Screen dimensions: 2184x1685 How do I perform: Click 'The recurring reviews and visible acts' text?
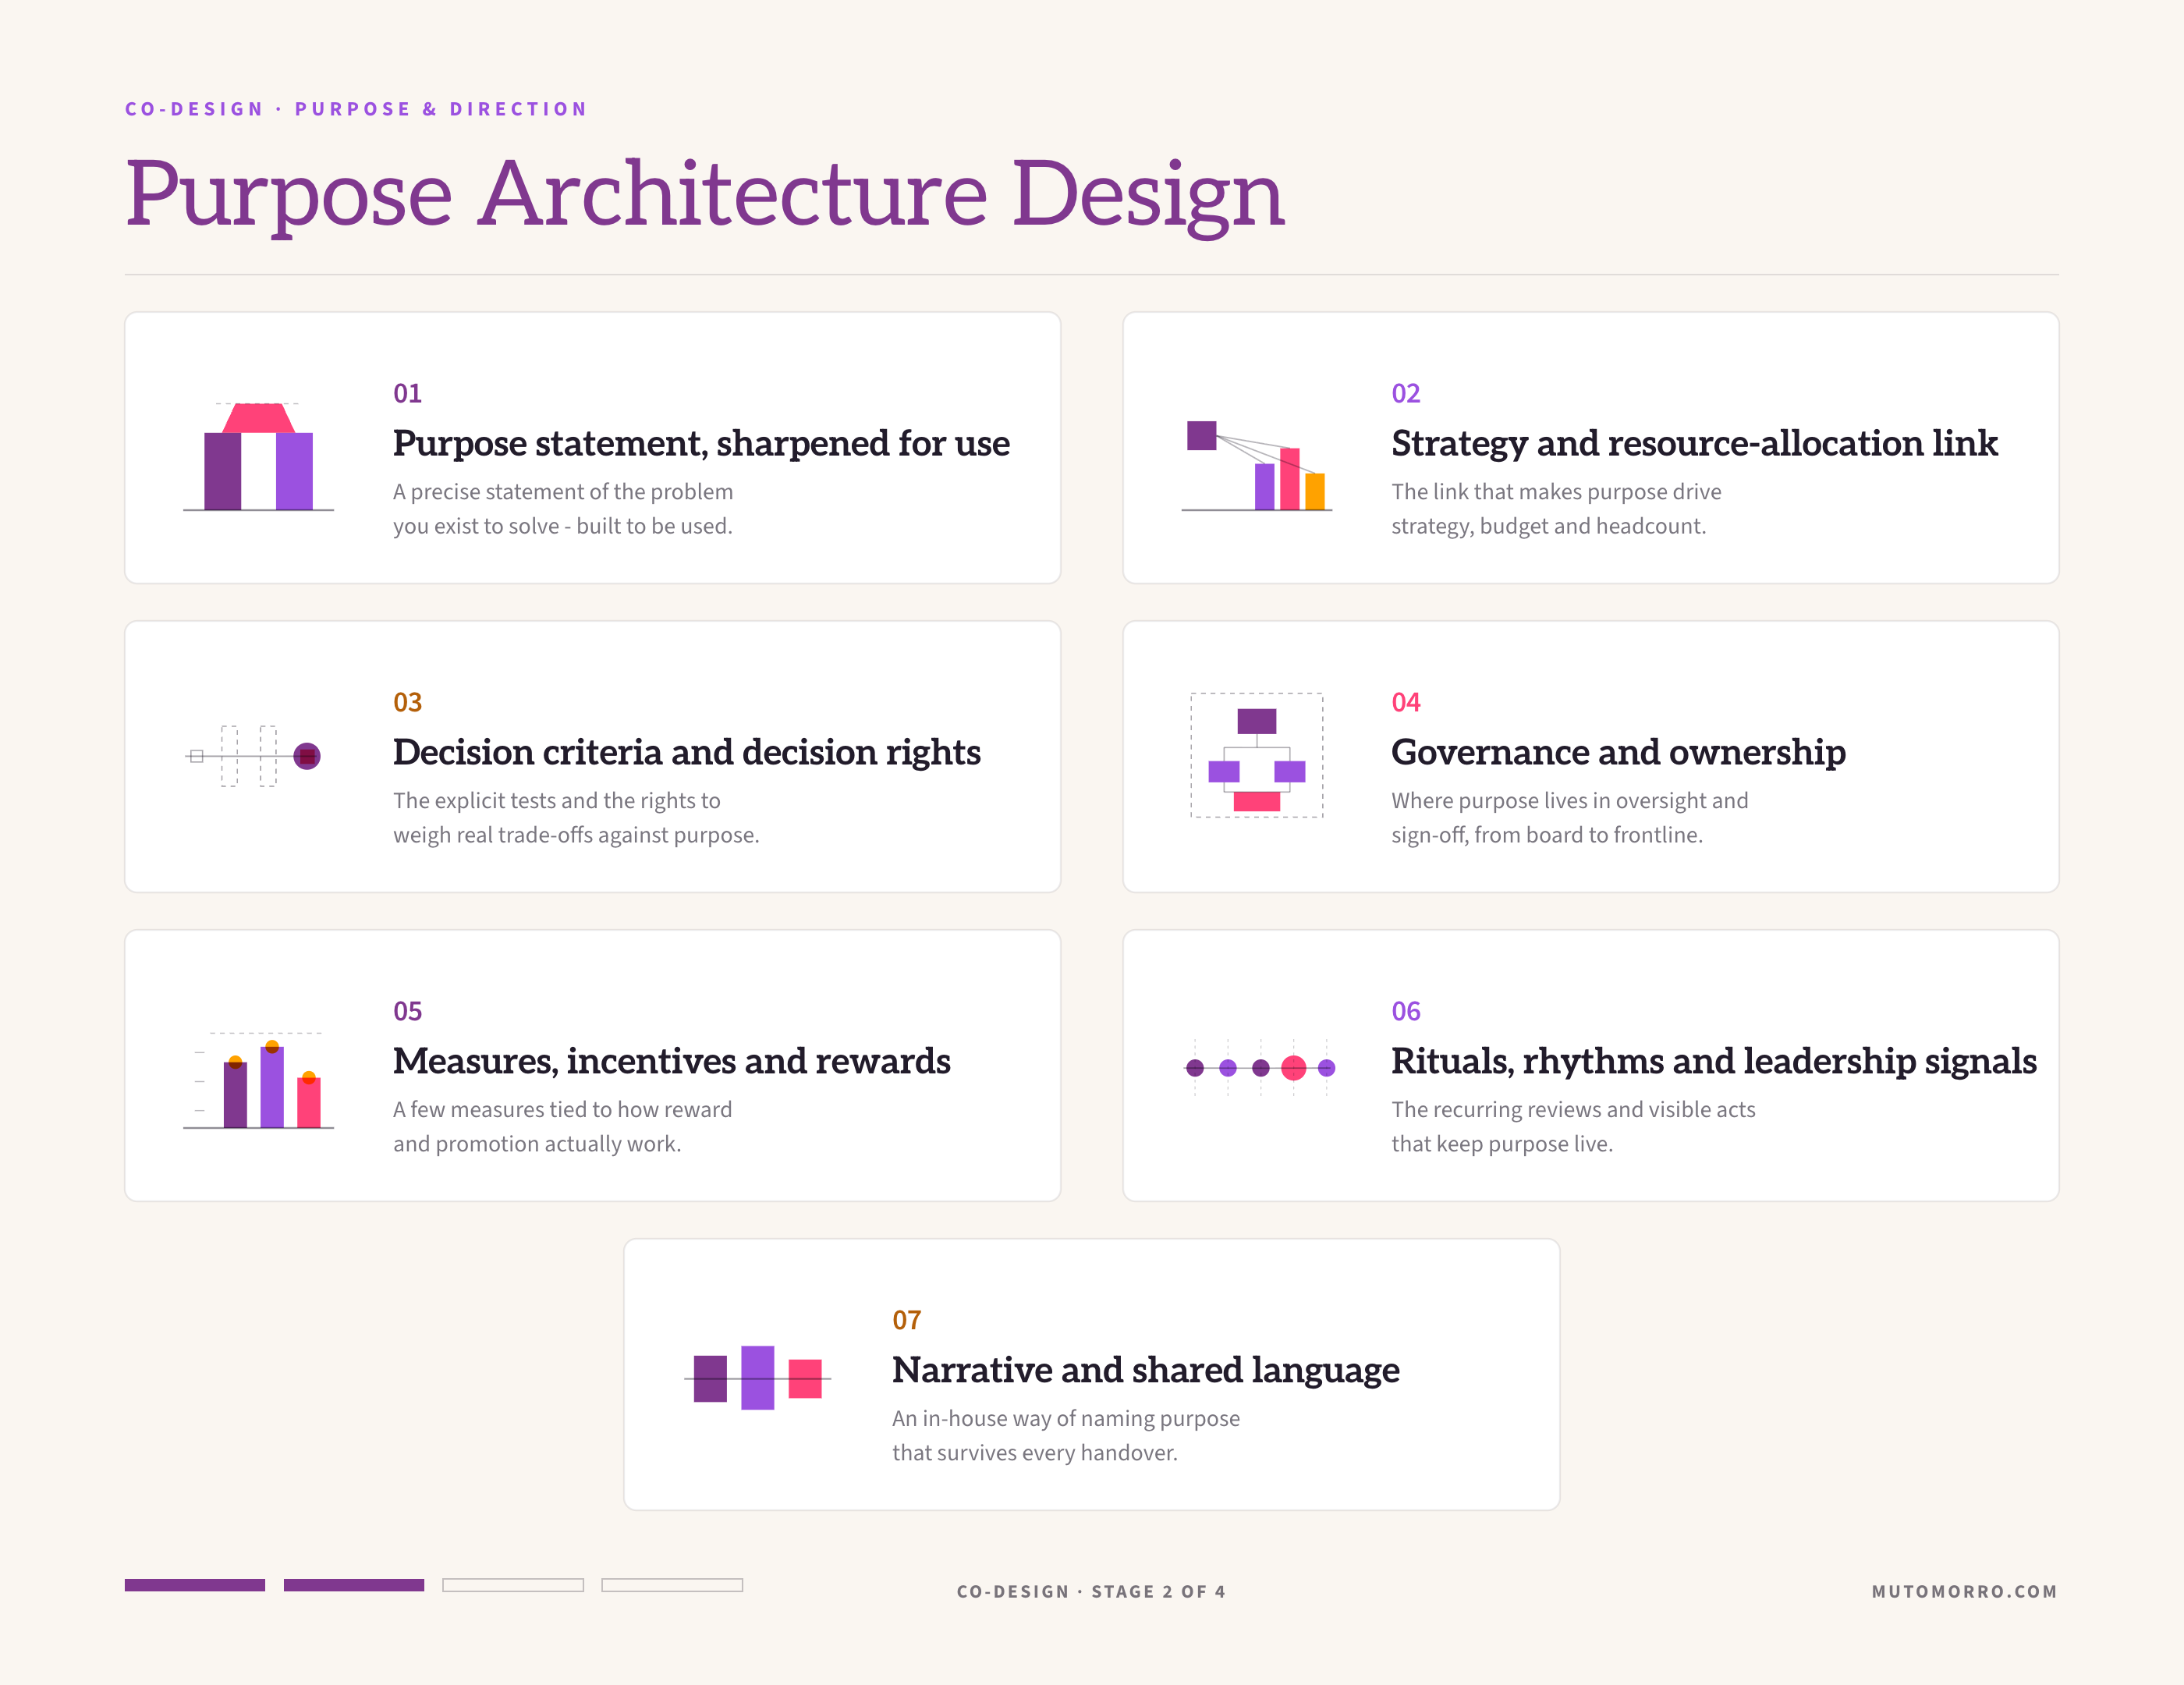[1573, 1110]
